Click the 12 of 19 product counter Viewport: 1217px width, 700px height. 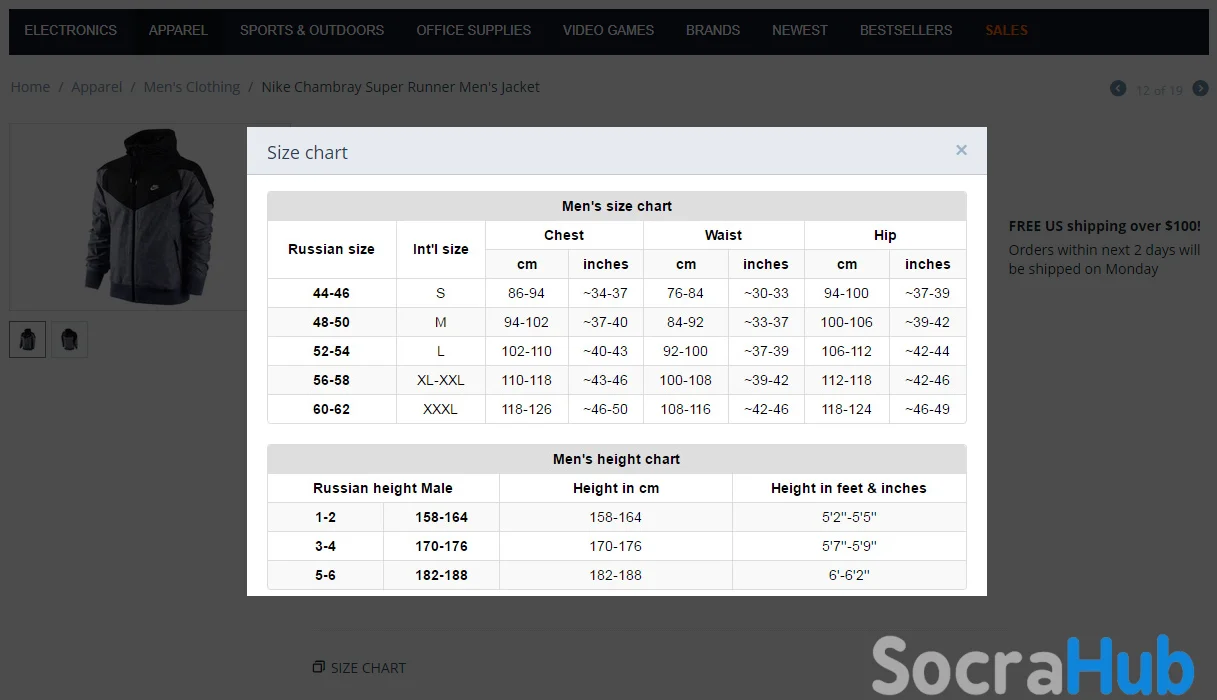point(1159,90)
